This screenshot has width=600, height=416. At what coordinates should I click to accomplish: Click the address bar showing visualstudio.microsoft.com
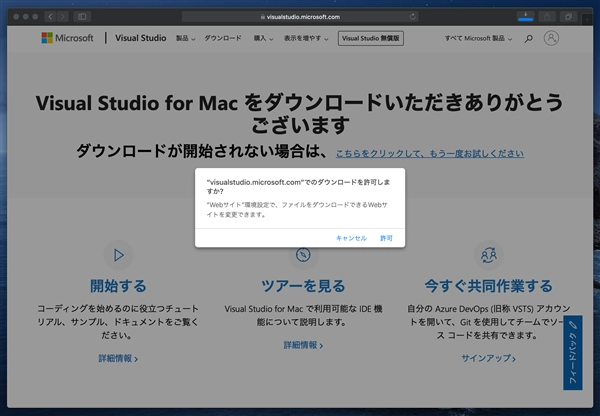300,17
